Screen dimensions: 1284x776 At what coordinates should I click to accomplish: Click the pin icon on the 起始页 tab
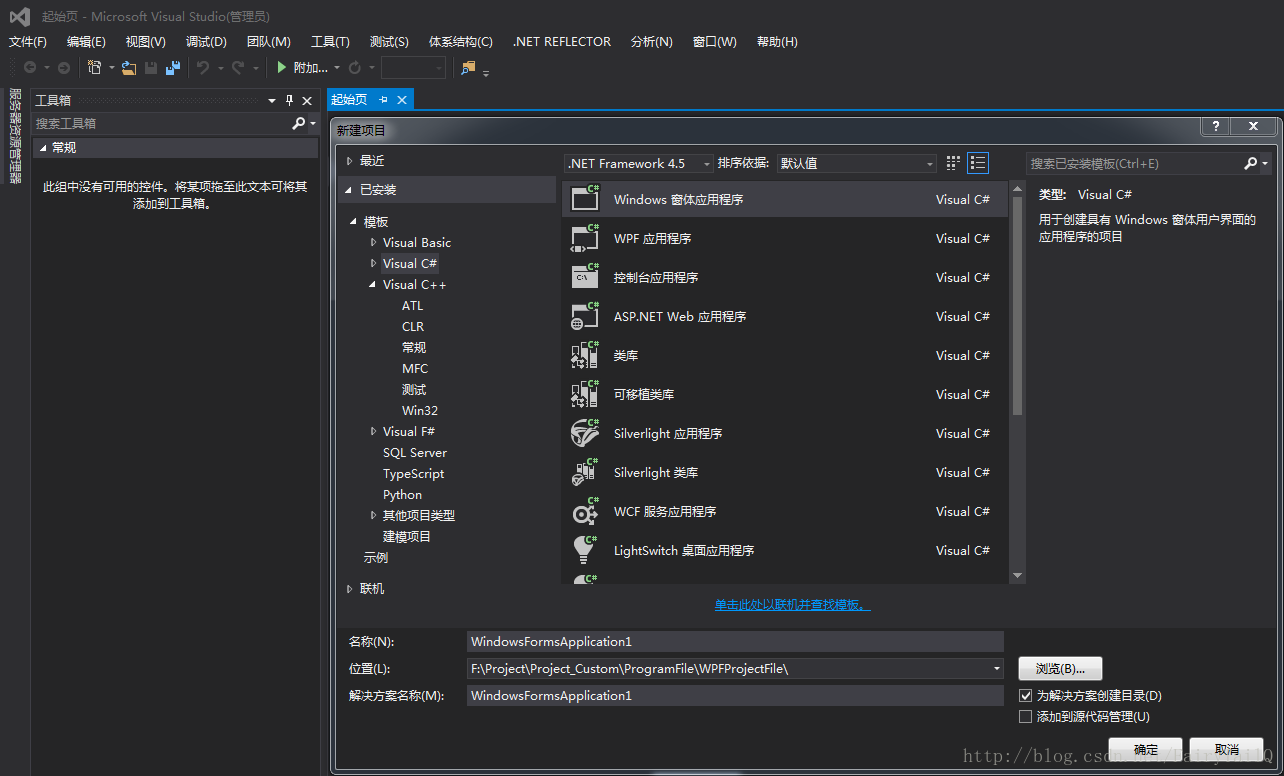point(383,100)
